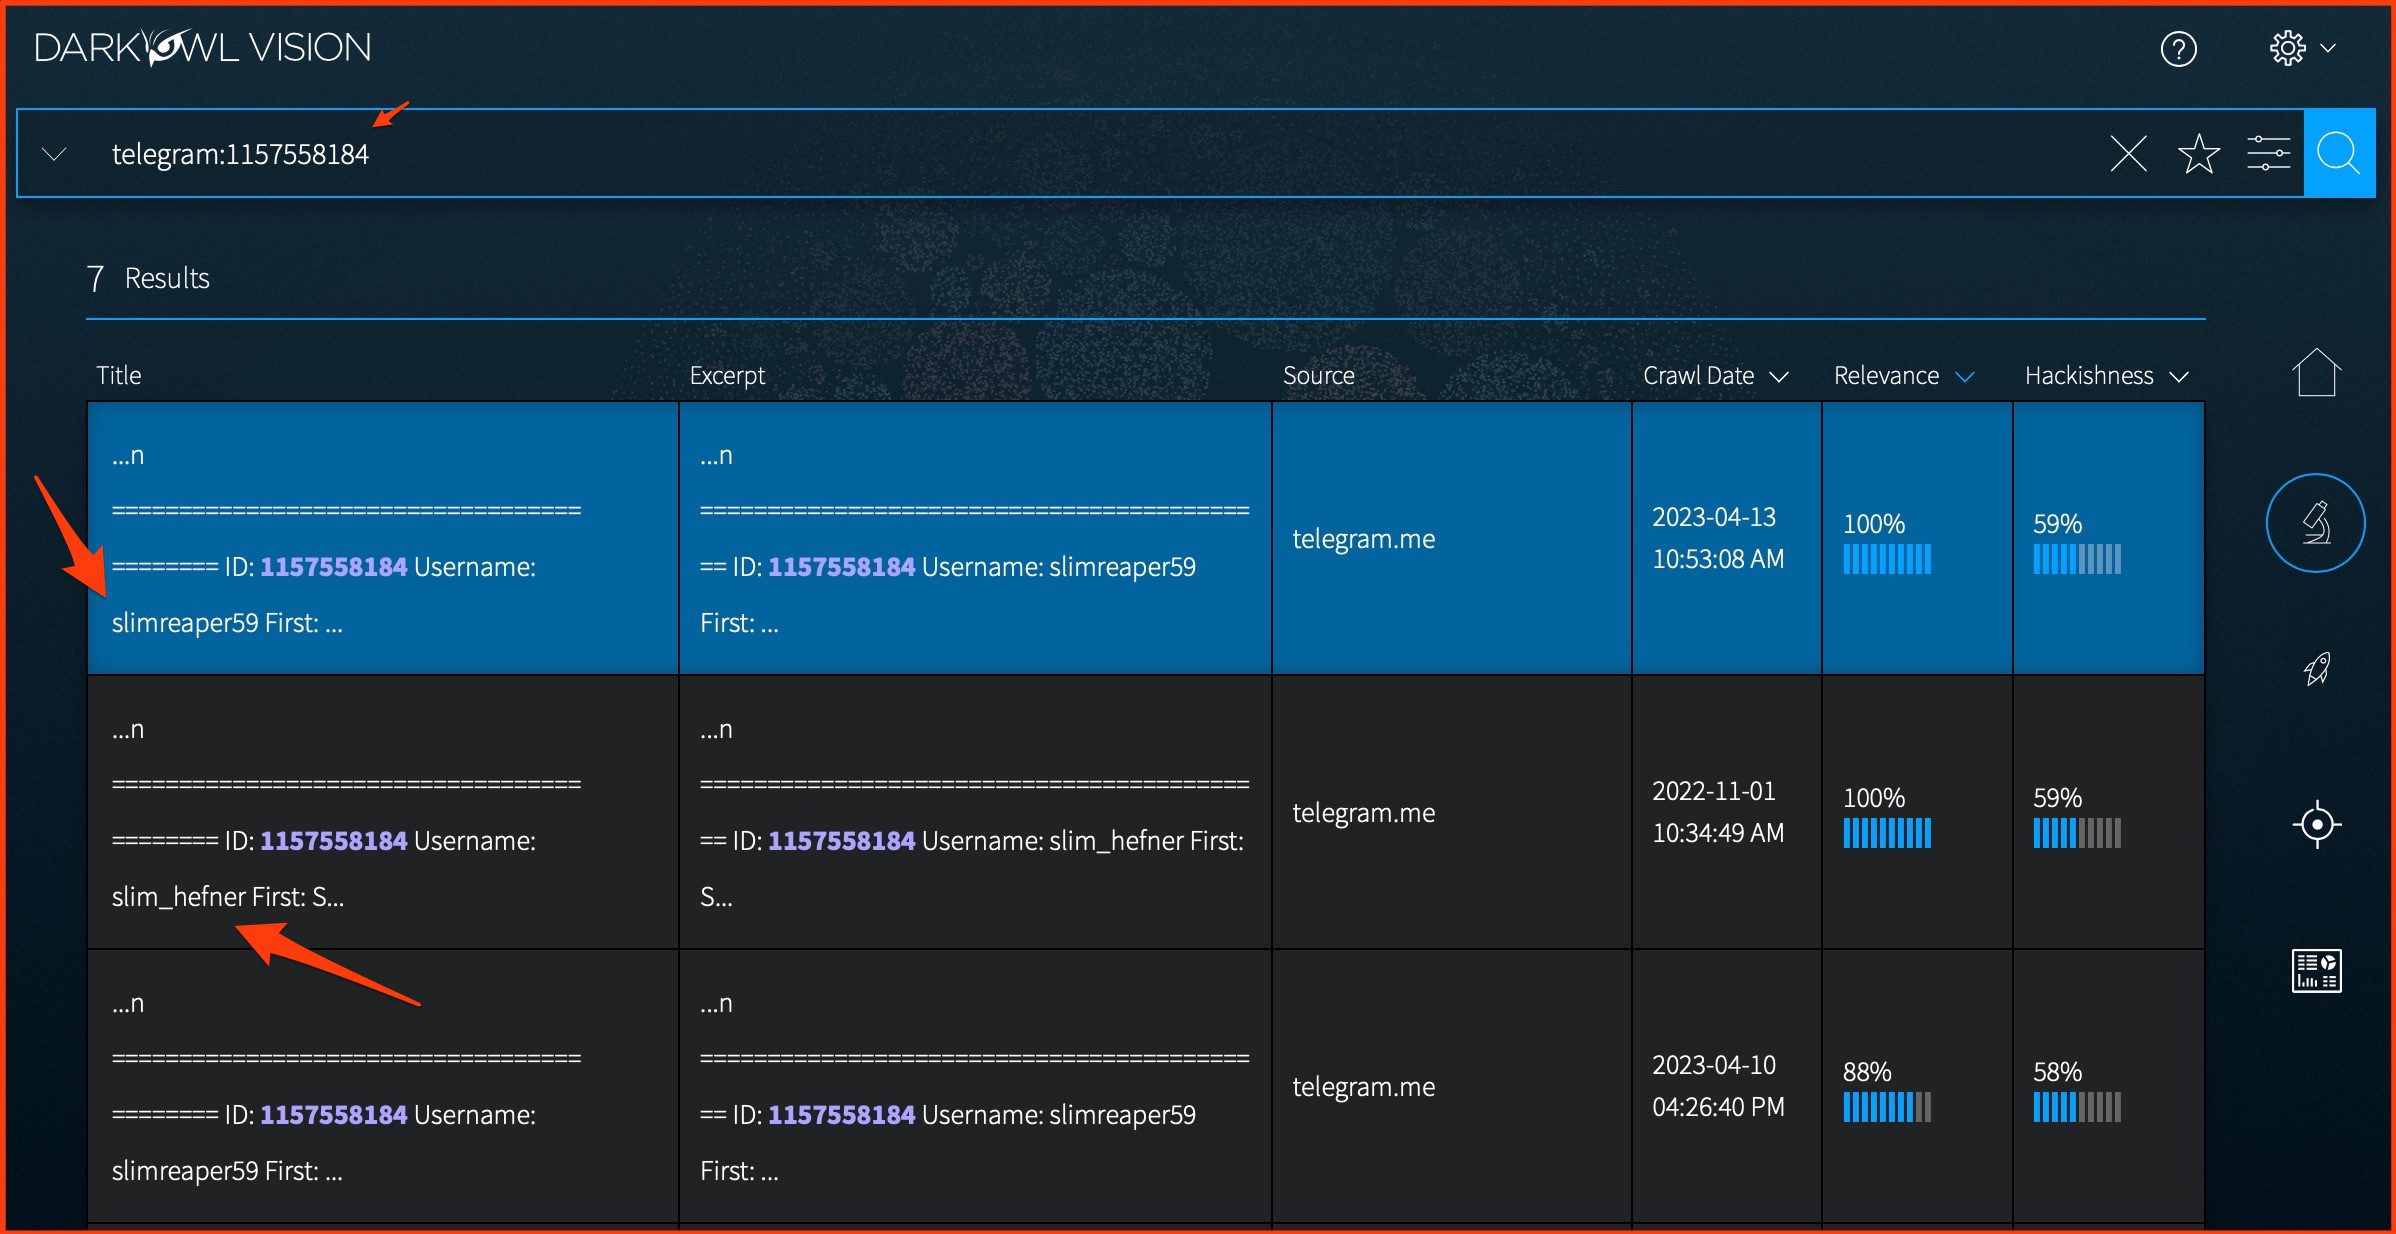
Task: Select excerpt mentioning slim_hefner First
Action: (975, 812)
